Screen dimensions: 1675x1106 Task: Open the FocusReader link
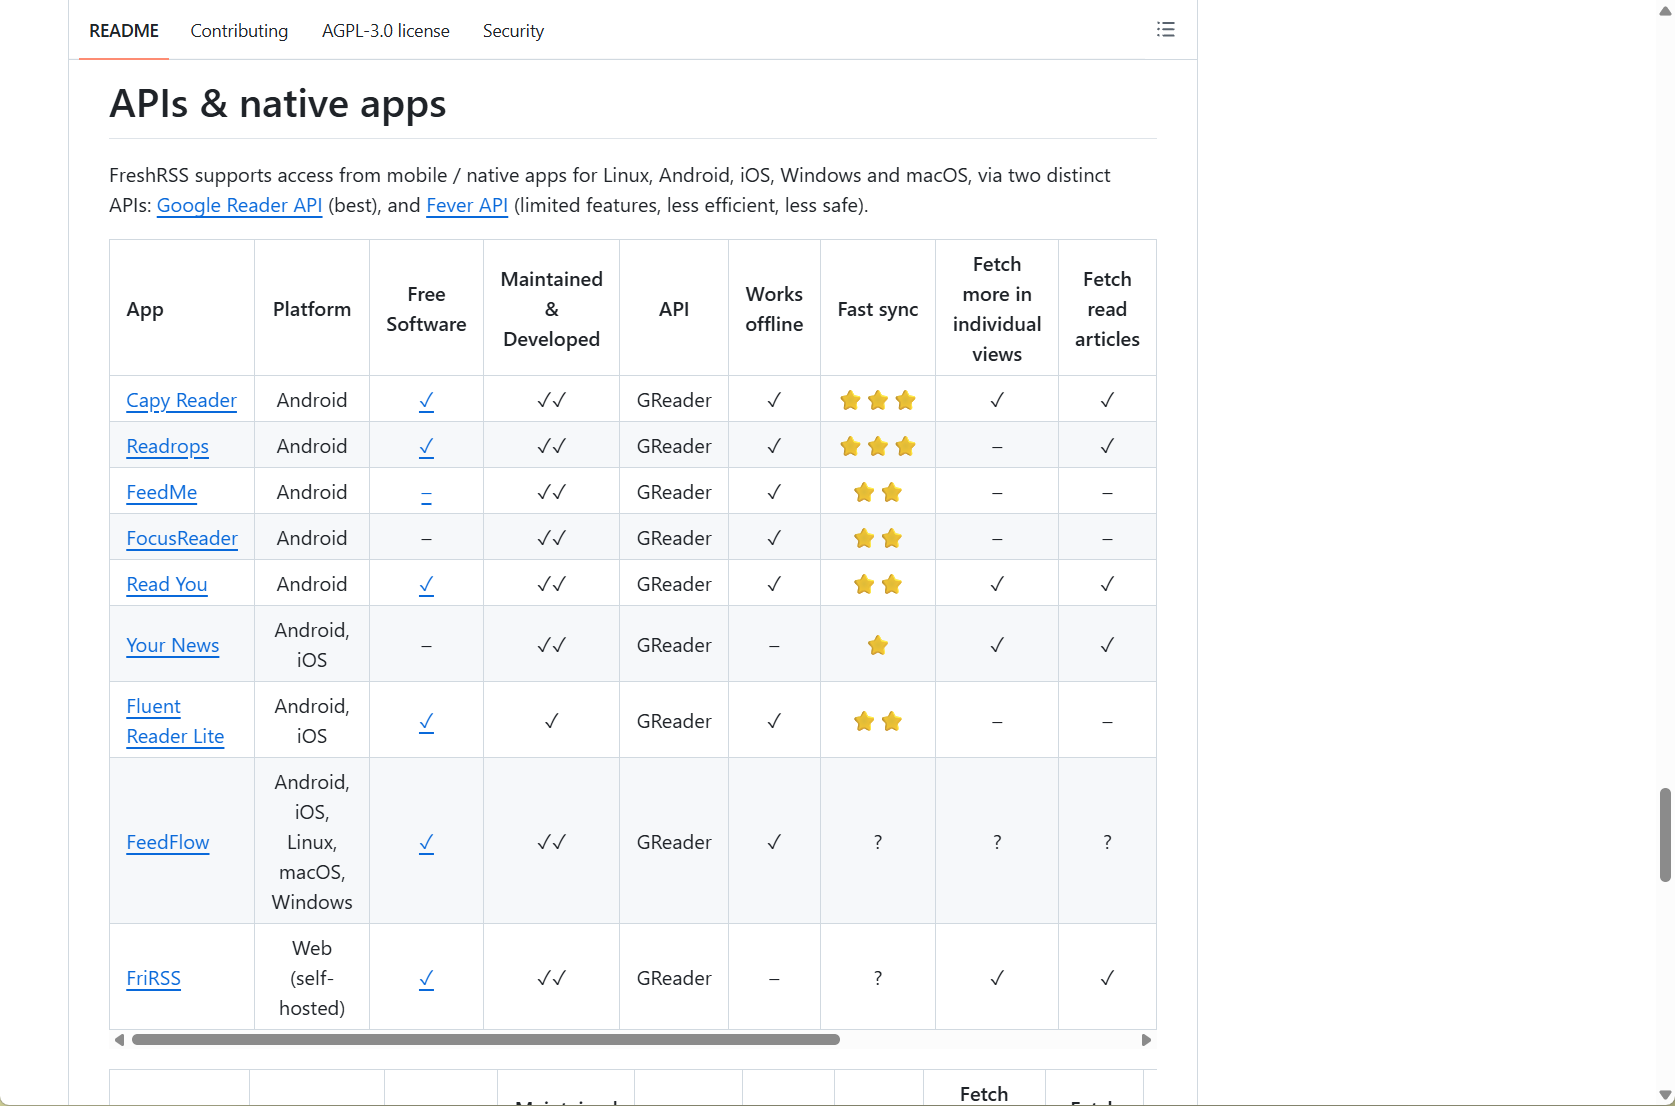[x=182, y=538]
